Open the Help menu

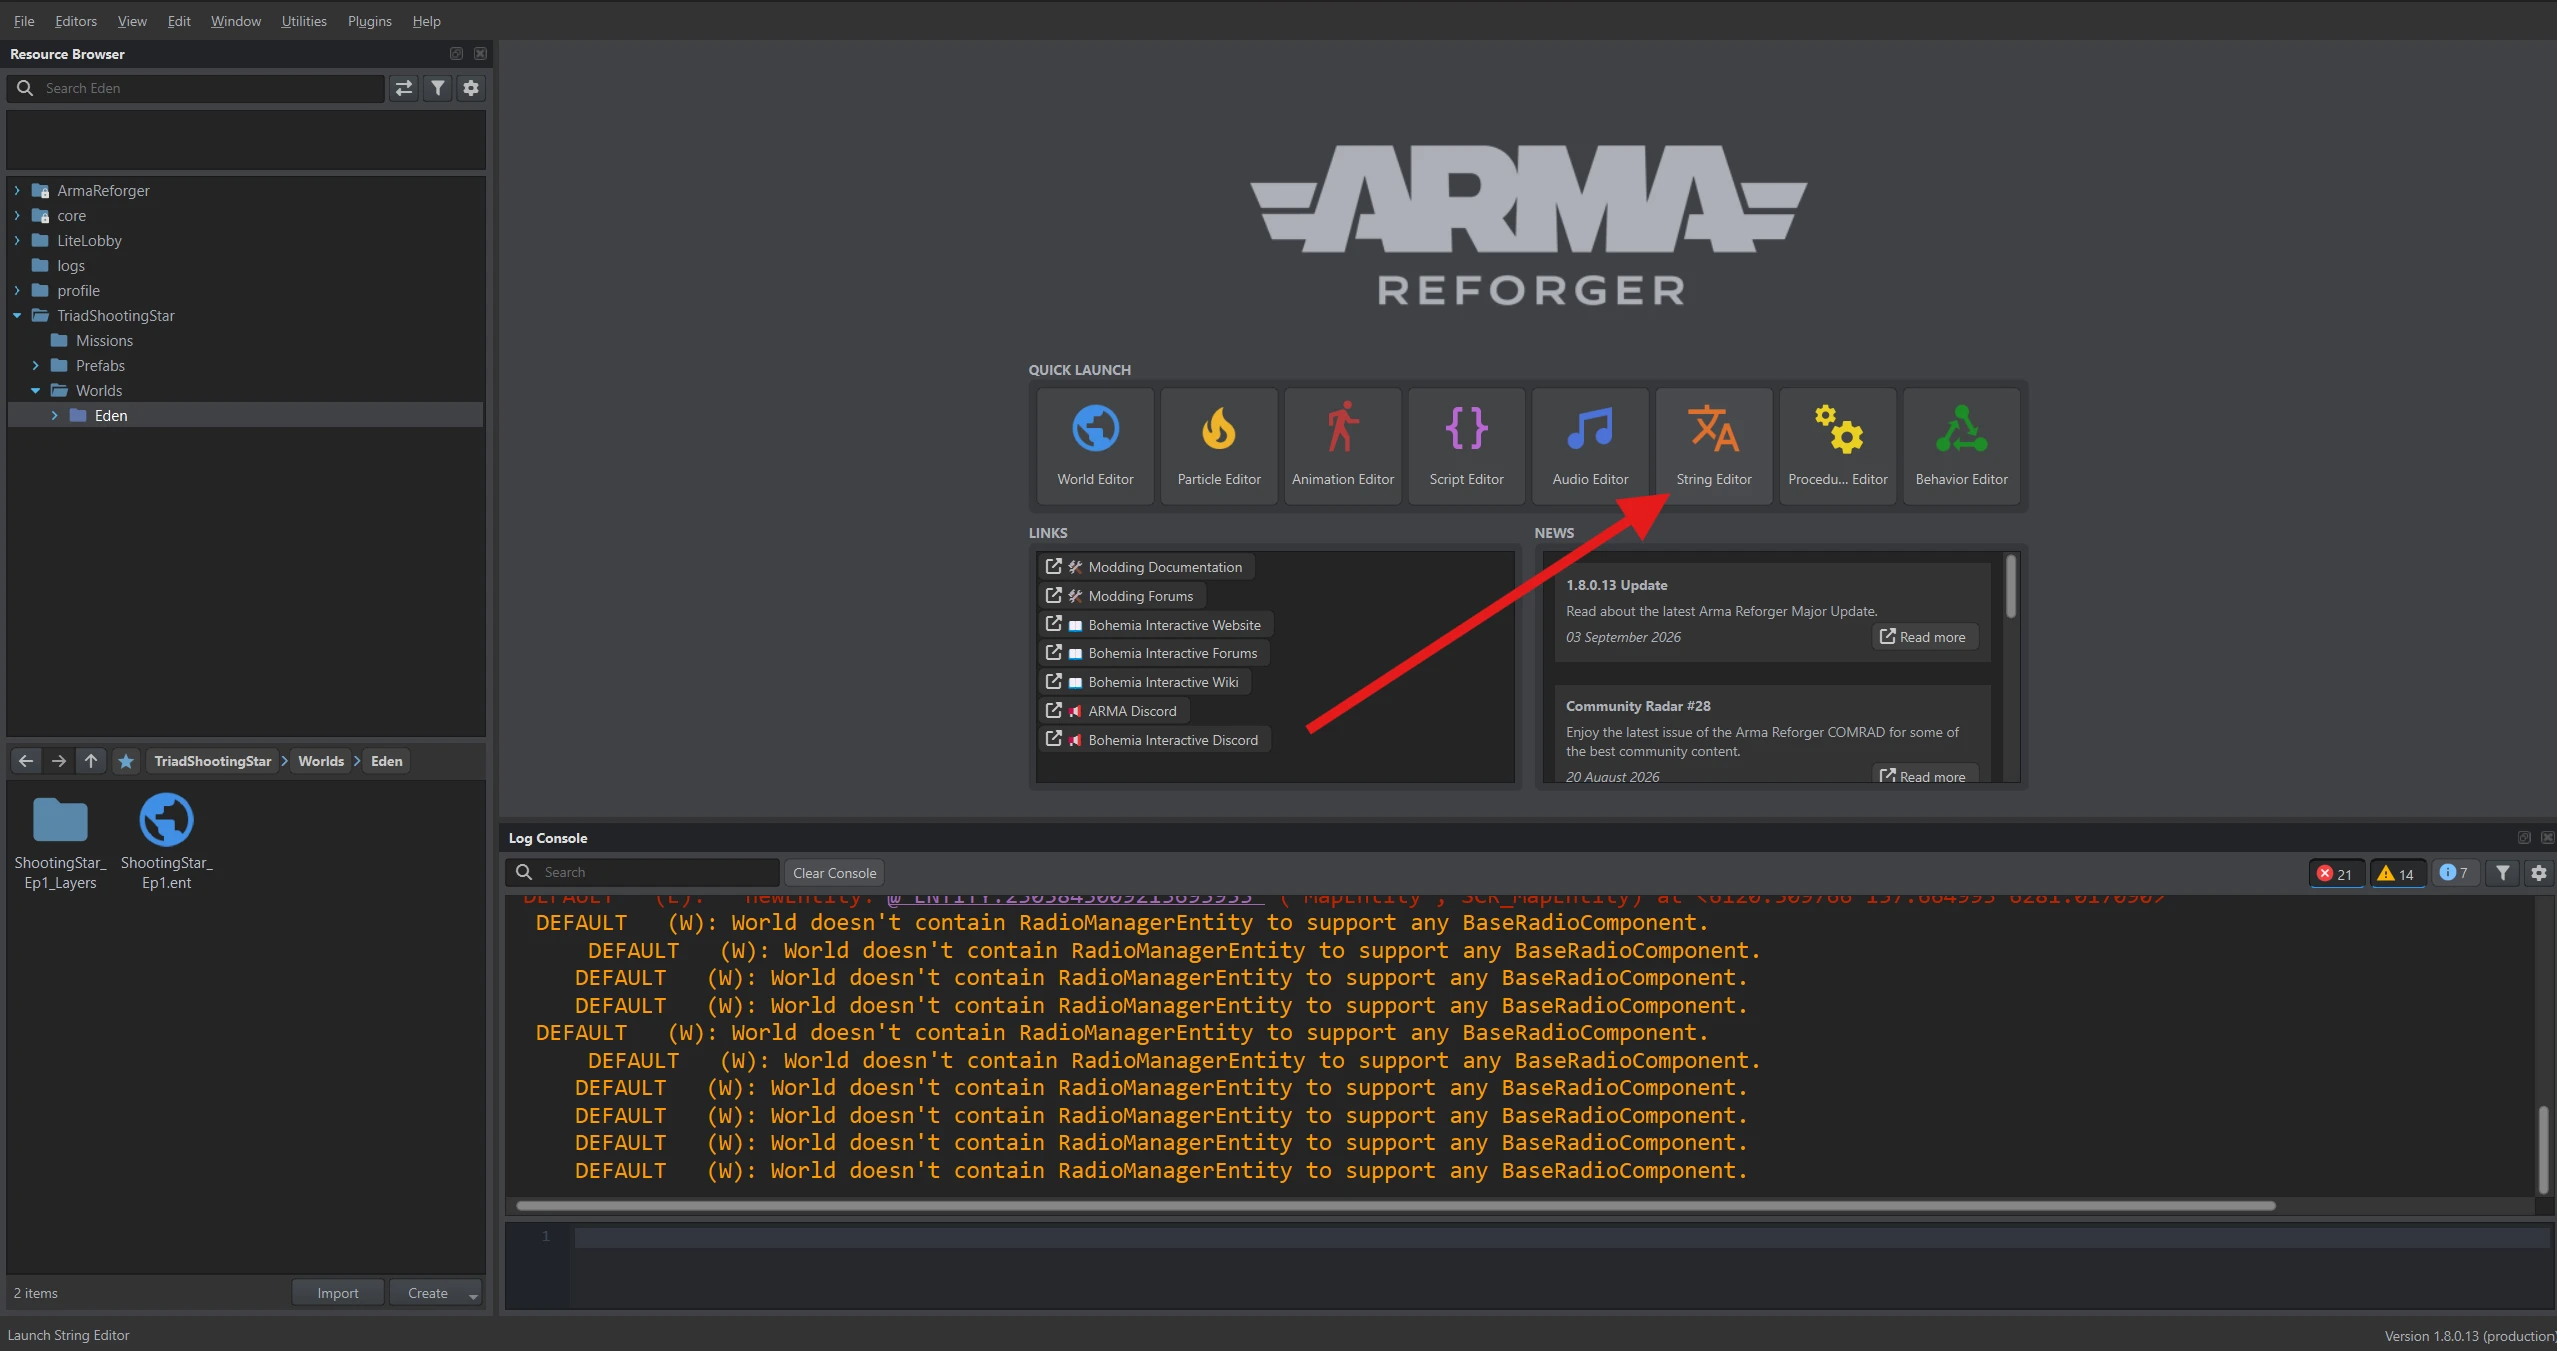click(x=426, y=21)
